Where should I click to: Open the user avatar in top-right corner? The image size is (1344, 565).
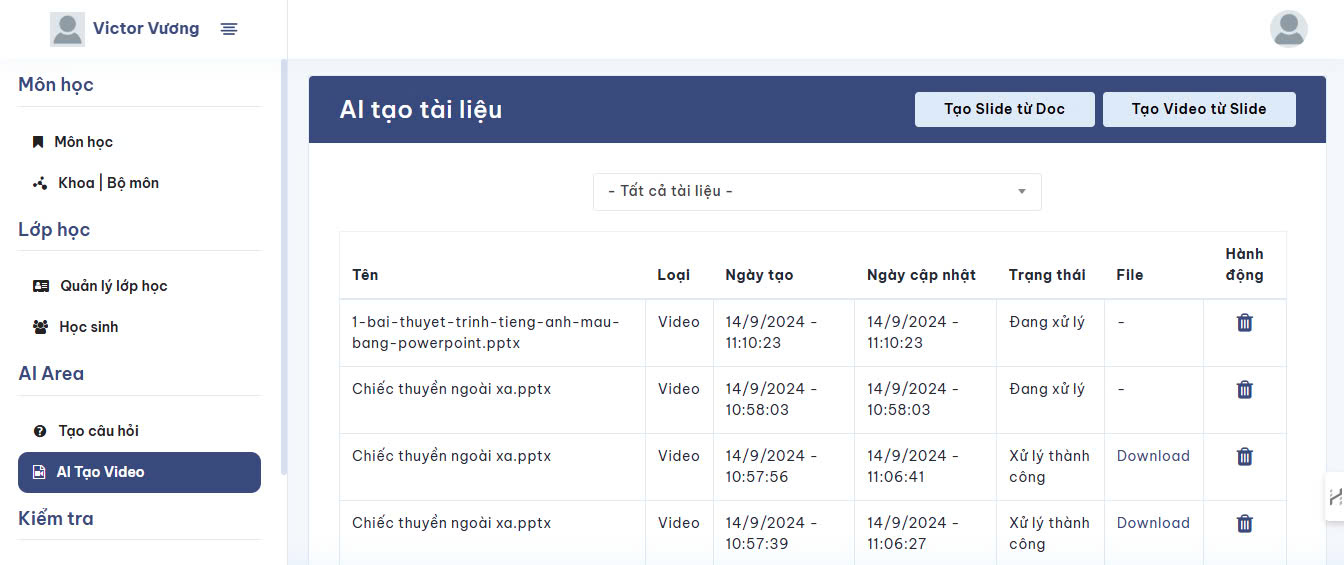click(x=1288, y=28)
